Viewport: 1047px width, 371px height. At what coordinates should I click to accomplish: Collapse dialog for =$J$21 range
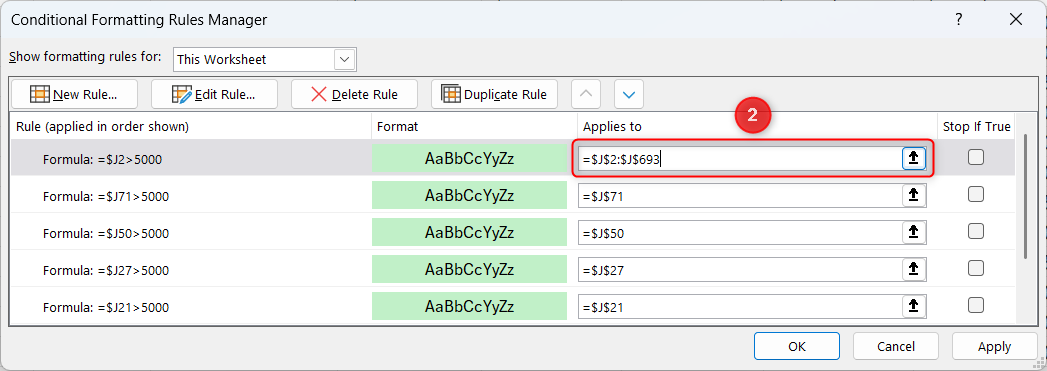pos(914,307)
